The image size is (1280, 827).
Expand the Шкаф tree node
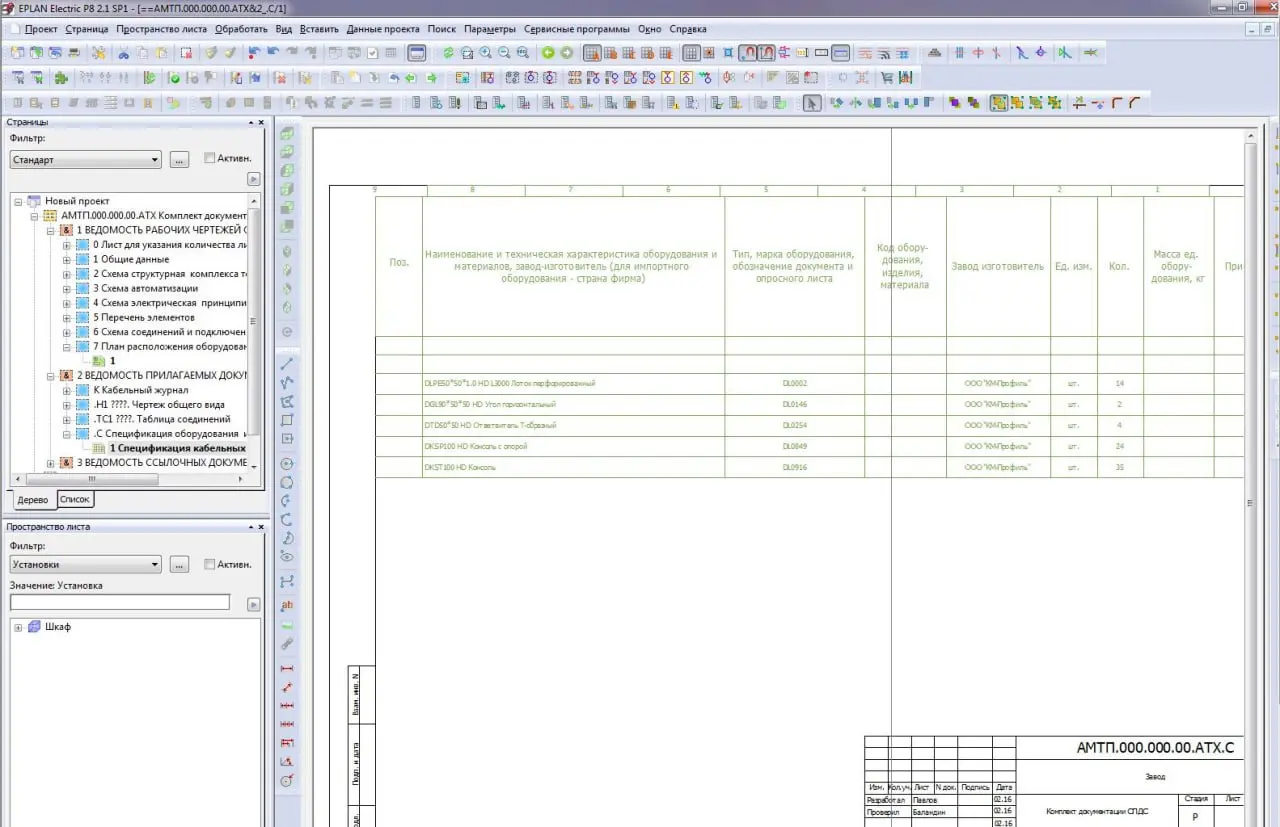pos(19,627)
